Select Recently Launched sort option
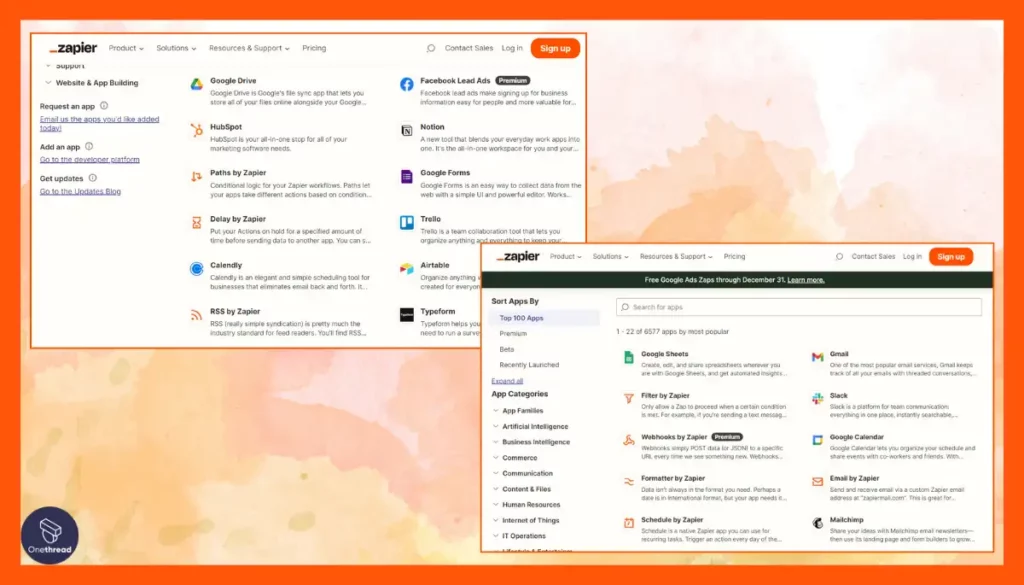The height and width of the screenshot is (585, 1024). coord(529,365)
